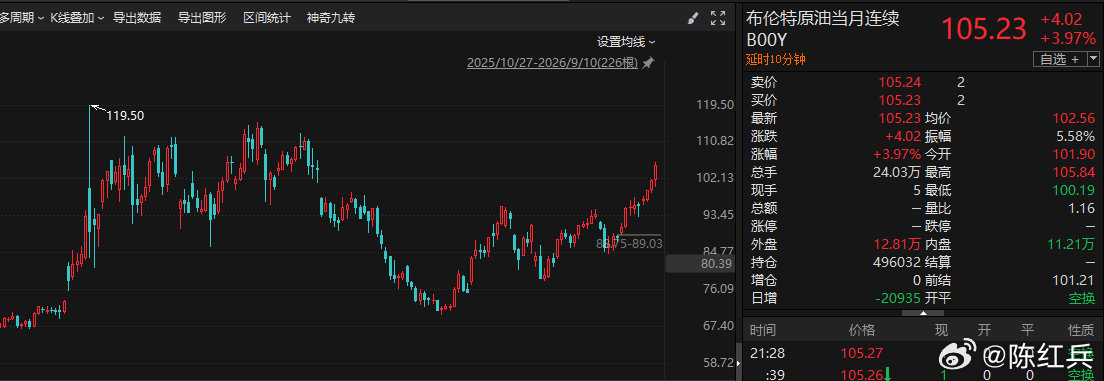Click 导出数据 export data
1104x381 pixels.
tap(137, 18)
